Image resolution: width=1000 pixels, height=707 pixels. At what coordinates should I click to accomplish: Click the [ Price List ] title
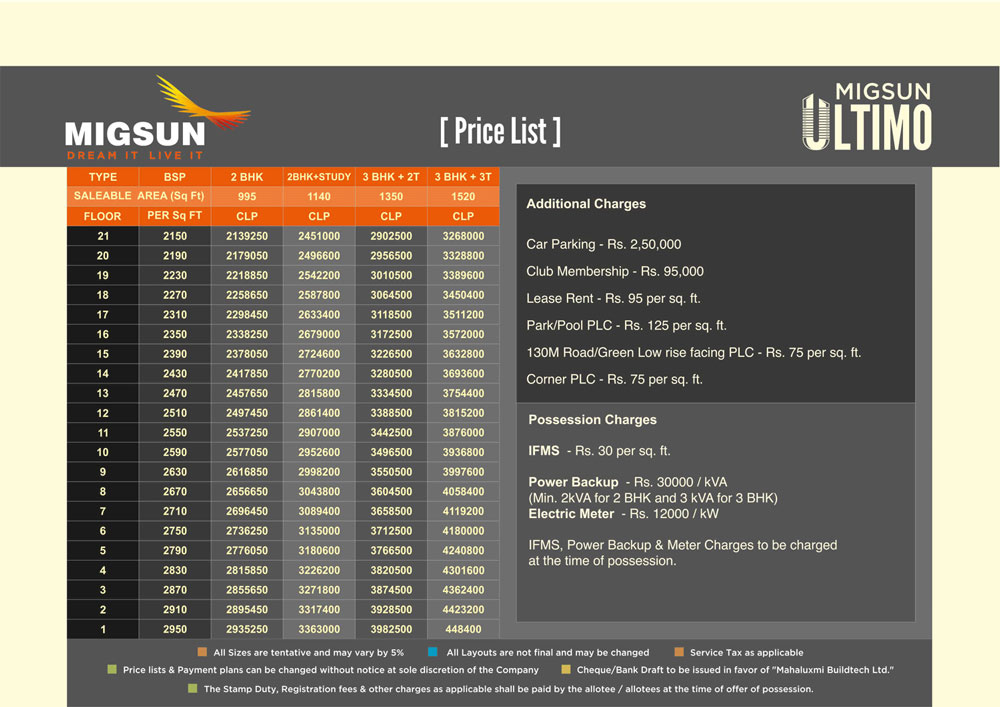tap(500, 130)
